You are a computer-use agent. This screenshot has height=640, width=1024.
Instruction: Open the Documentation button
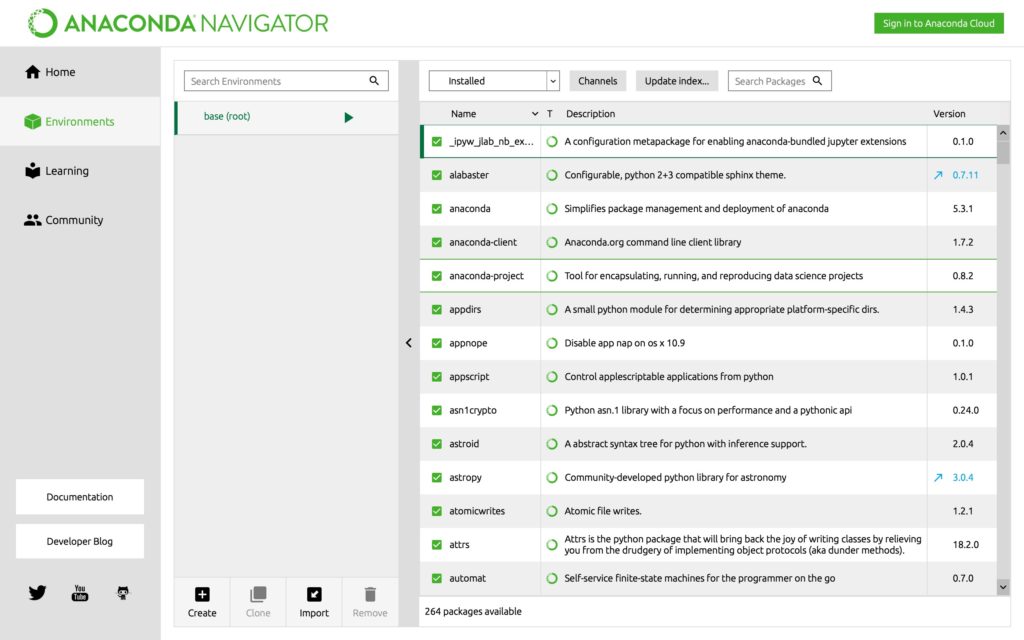point(80,497)
